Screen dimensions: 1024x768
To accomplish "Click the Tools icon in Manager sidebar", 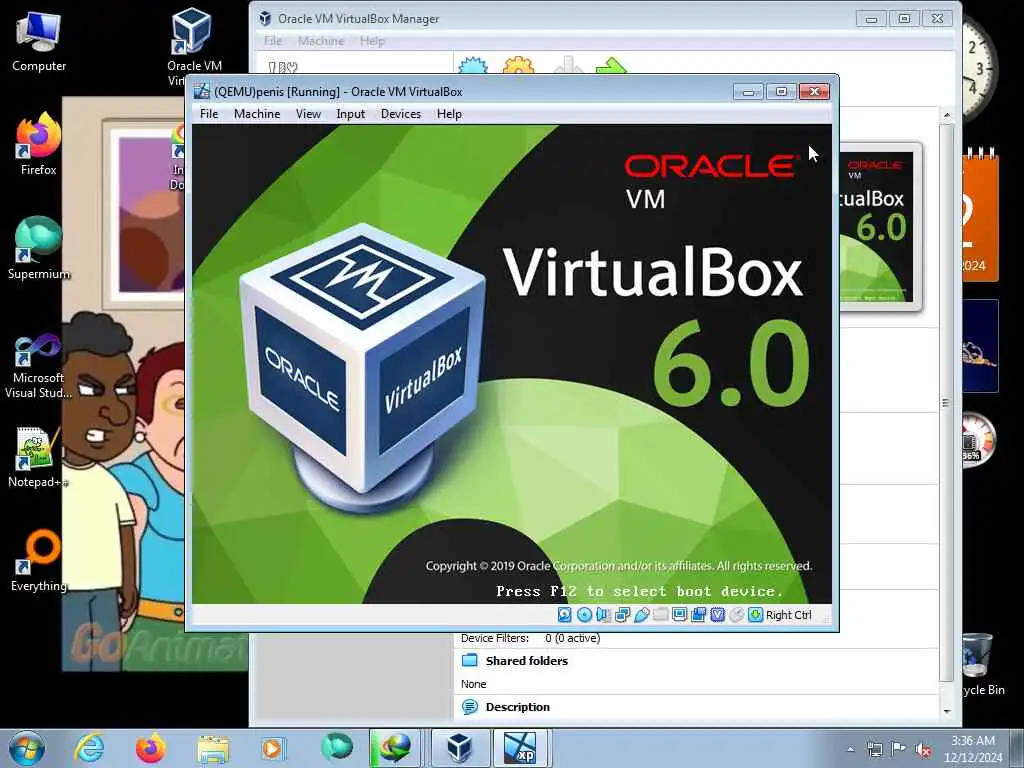I will point(283,67).
